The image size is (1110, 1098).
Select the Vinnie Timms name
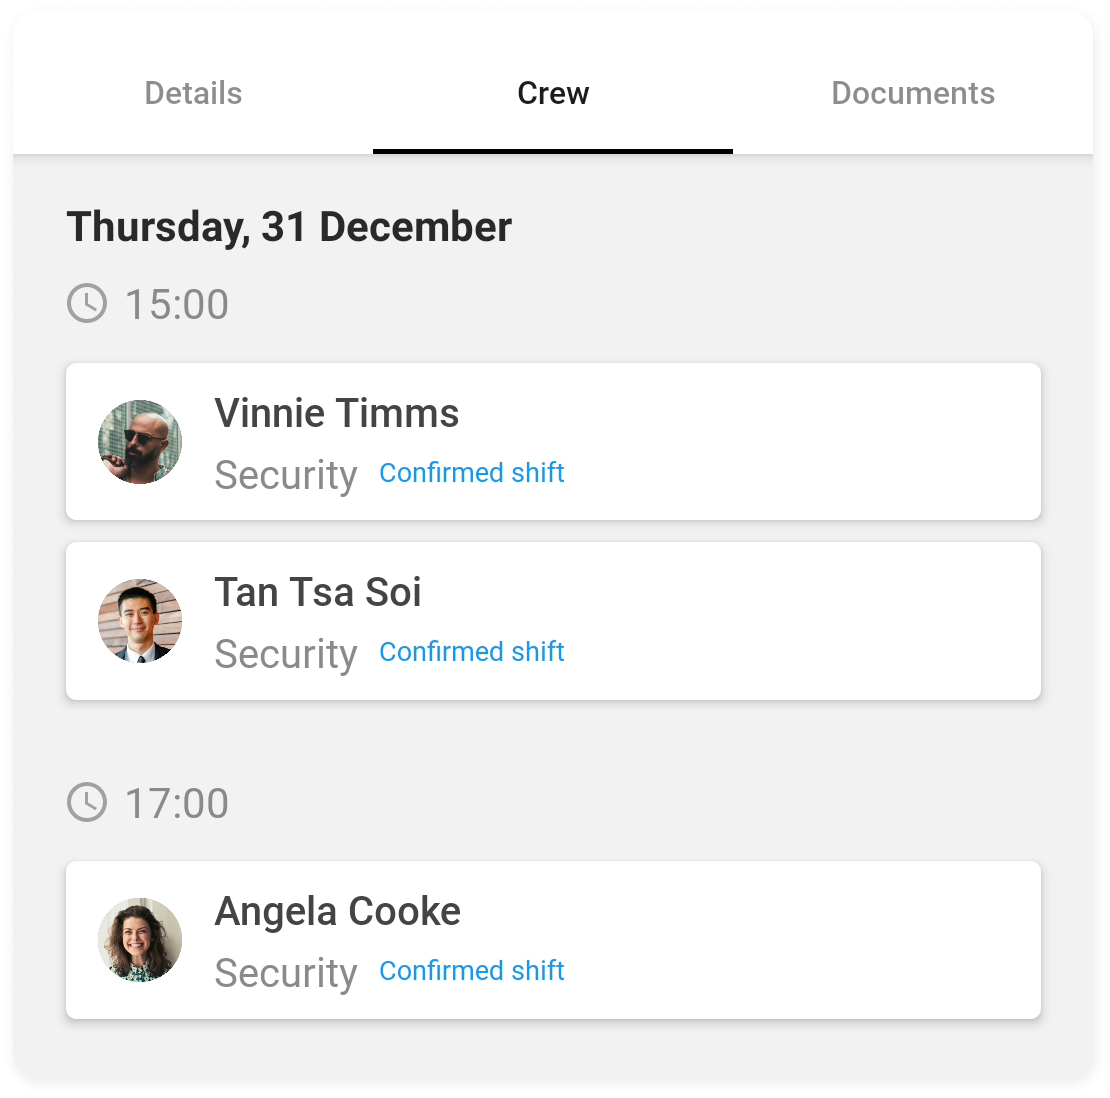[337, 413]
